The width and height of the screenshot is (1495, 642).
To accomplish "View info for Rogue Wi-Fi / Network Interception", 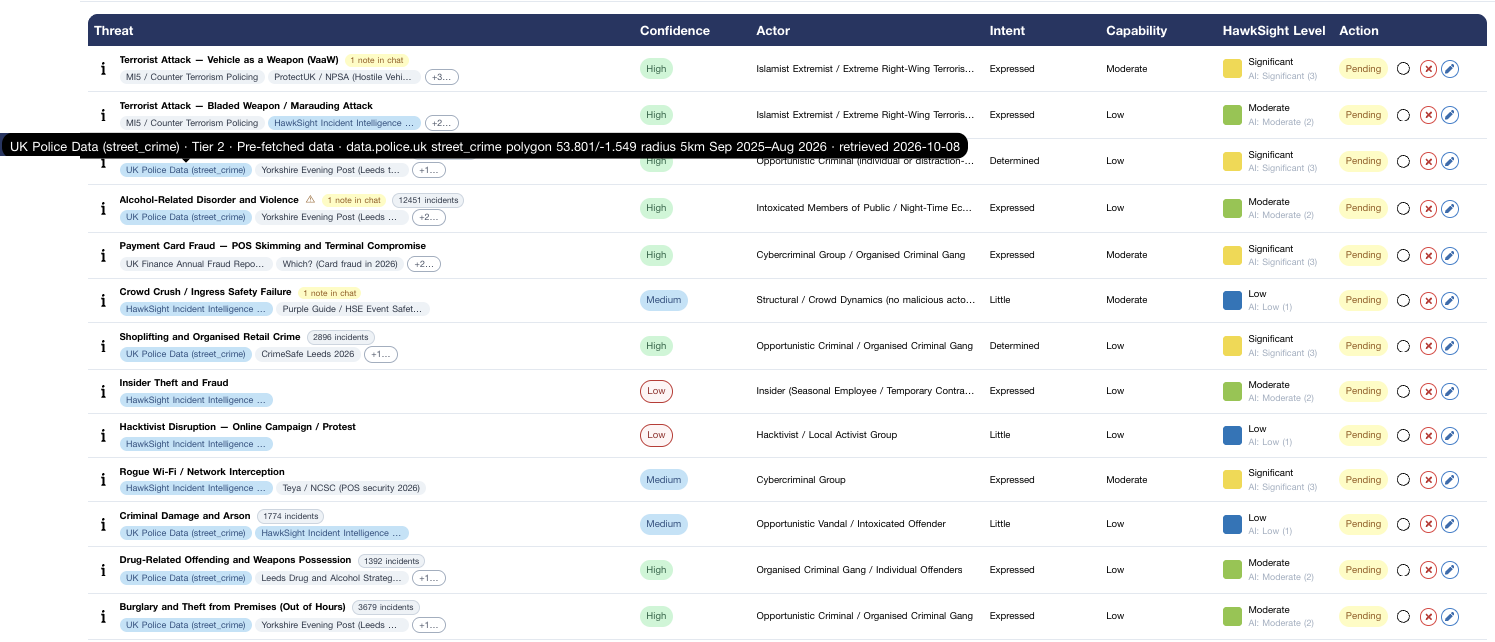I will click(103, 480).
